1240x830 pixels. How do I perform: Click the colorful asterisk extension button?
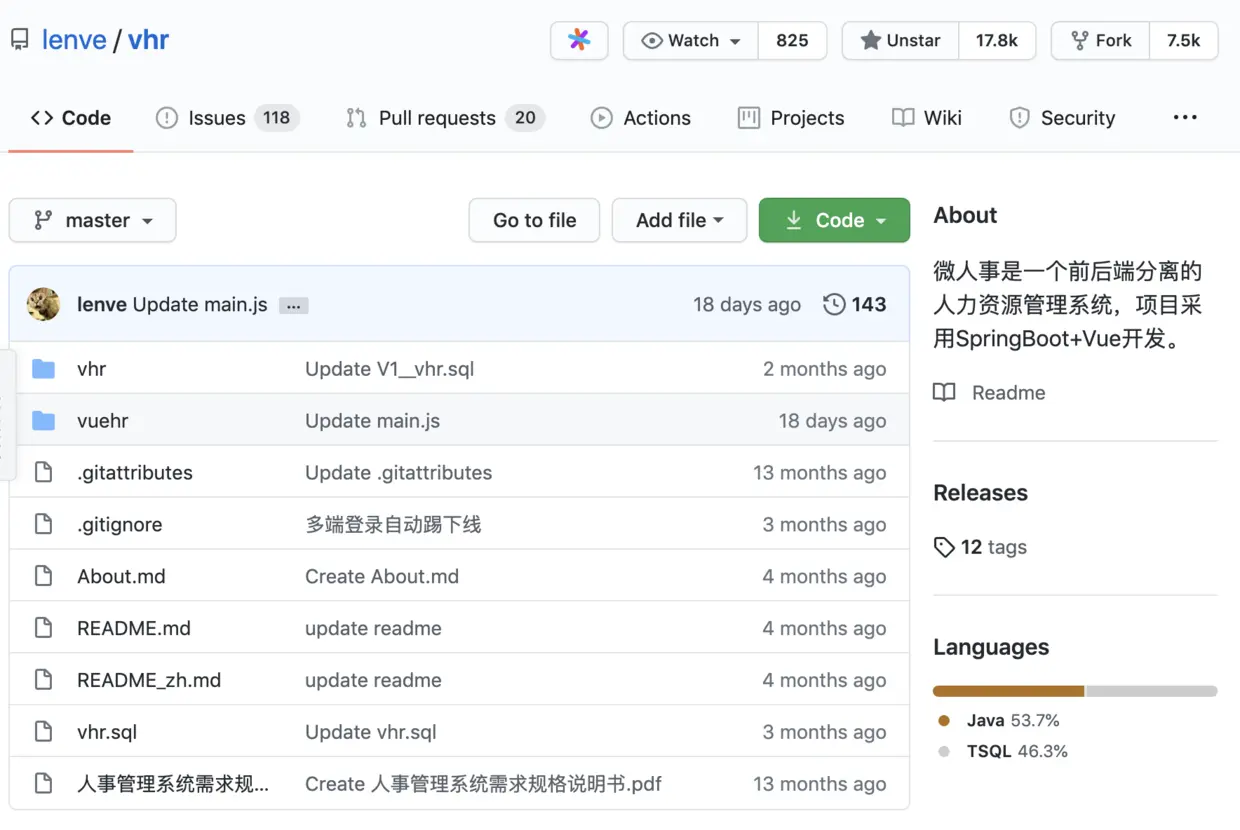point(579,40)
